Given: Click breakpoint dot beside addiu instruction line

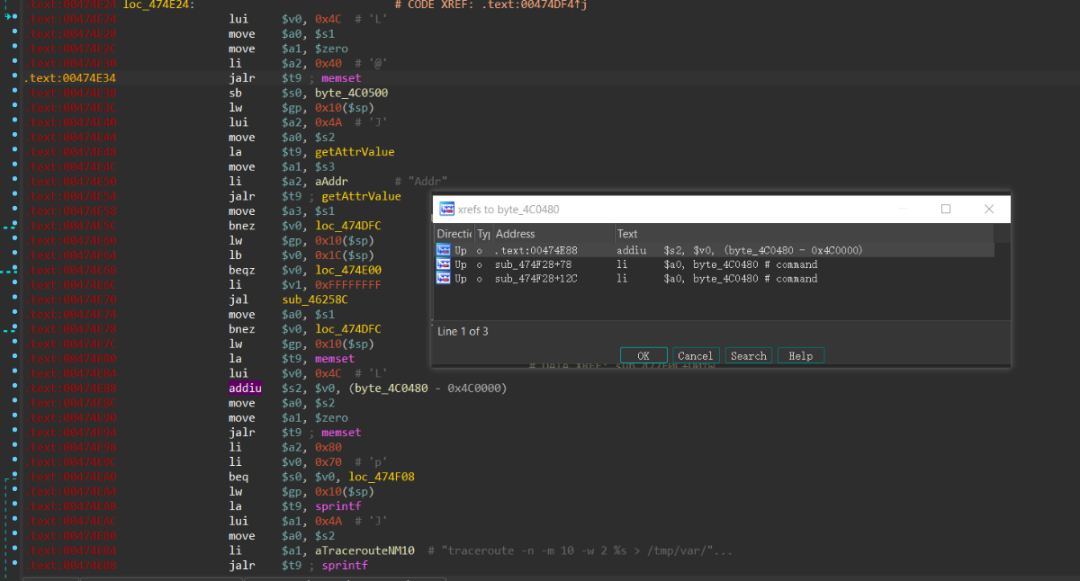Looking at the screenshot, I should tap(14, 385).
